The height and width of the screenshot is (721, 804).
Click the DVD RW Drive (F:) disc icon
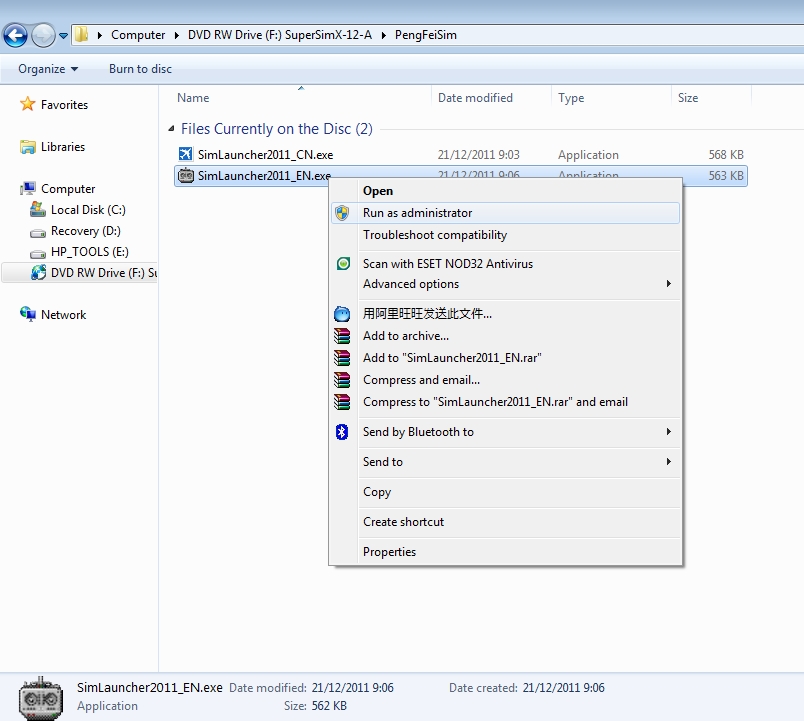[x=38, y=272]
